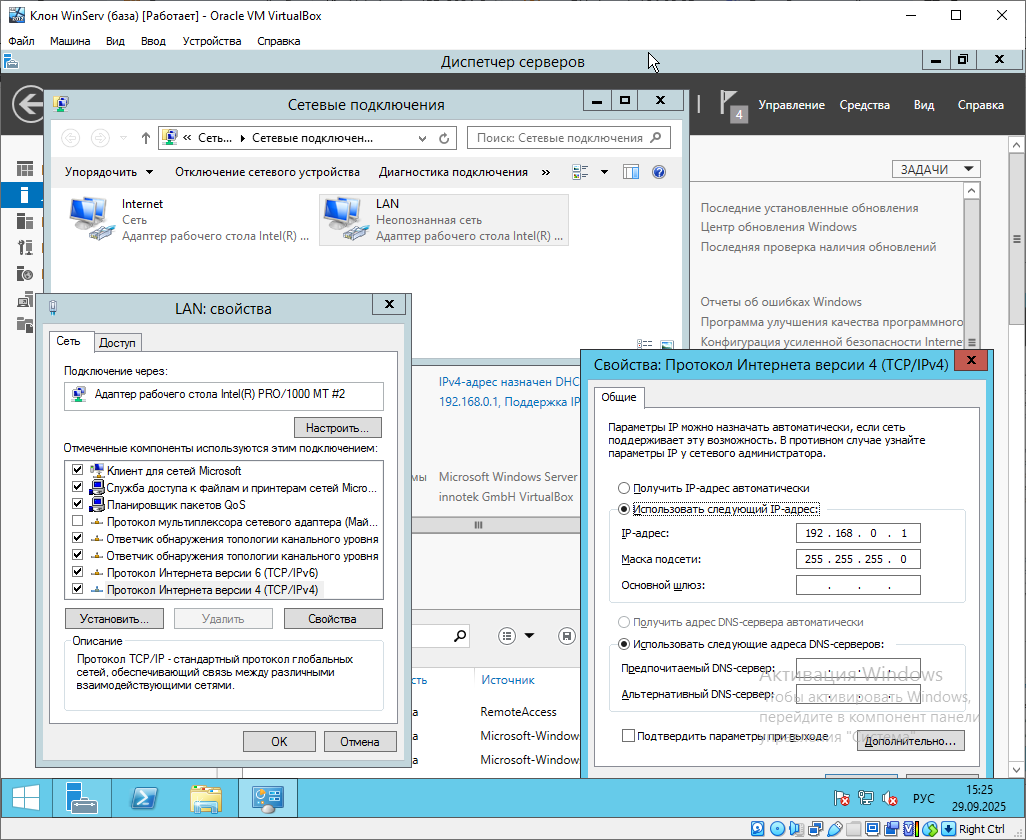Click the Up arrow in Network Connections
Screen dimensions: 1026x840
145,138
